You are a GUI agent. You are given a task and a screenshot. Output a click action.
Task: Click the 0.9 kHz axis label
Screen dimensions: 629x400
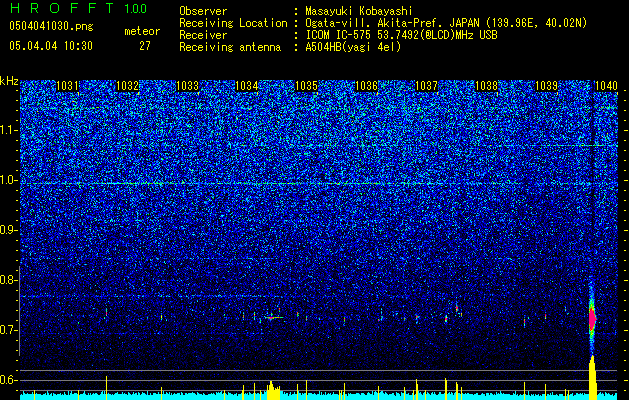point(8,230)
